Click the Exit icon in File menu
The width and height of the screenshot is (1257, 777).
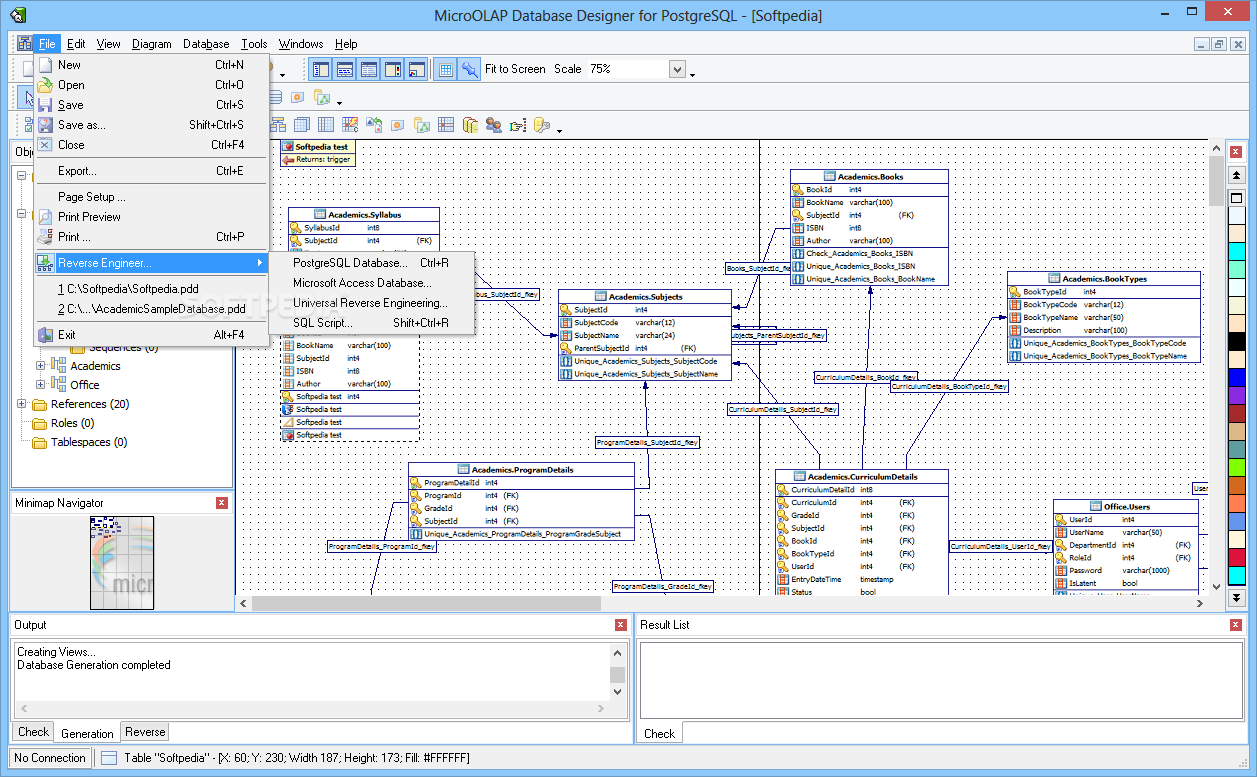pos(45,335)
